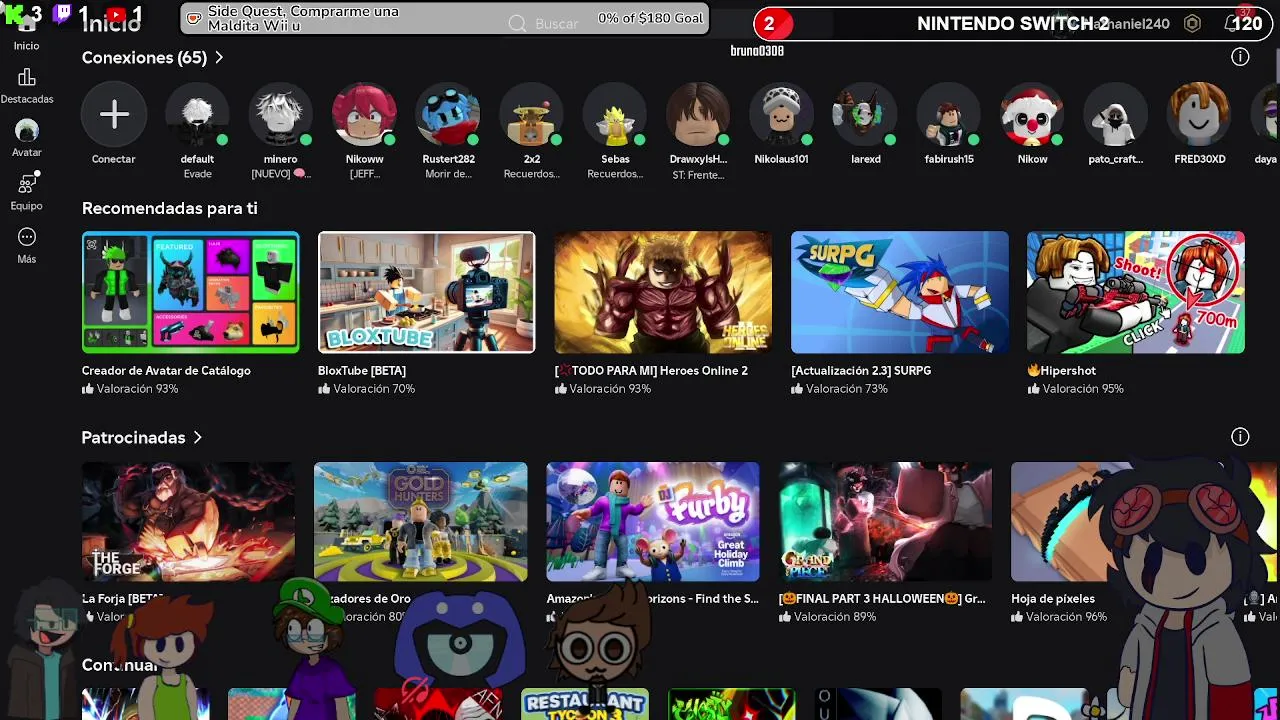
Task: Expand Conexiones (65) chevron
Action: [x=219, y=58]
